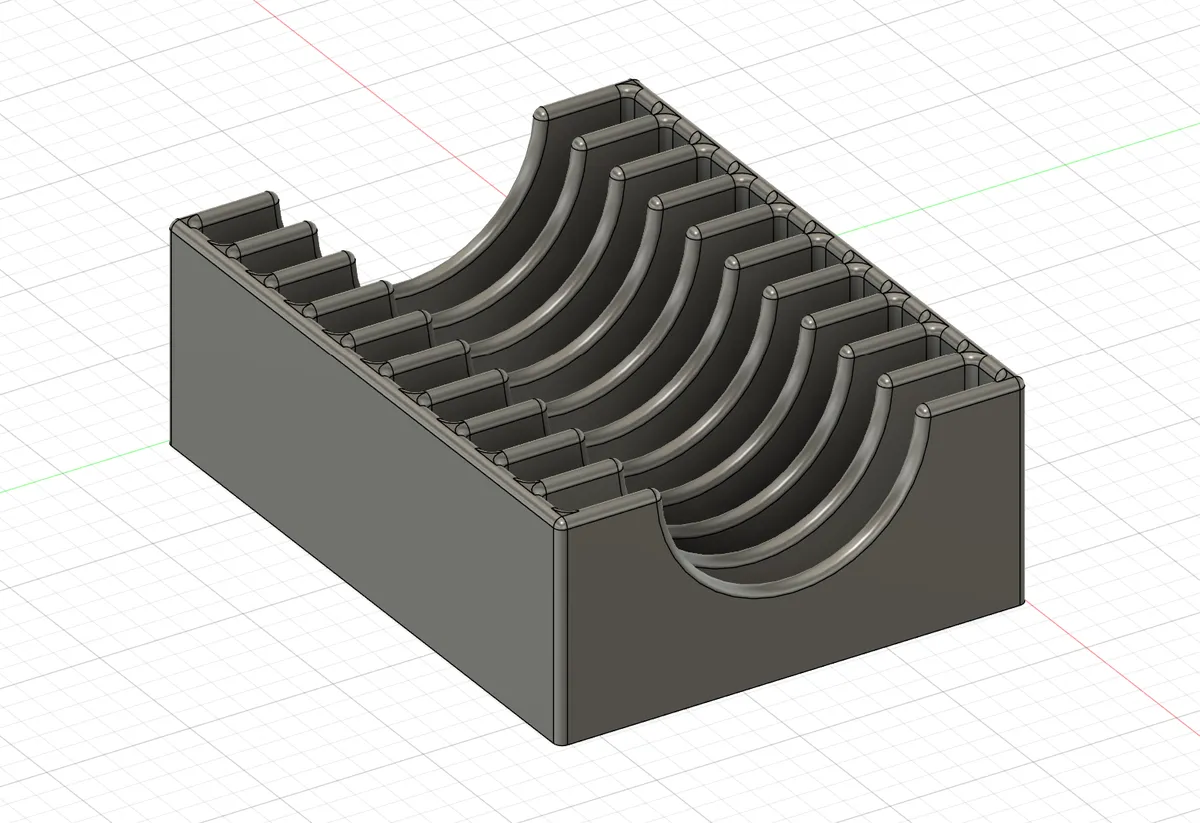Select the front face below the semicircular cutout
This screenshot has height=823, width=1200.
pyautogui.click(x=790, y=650)
